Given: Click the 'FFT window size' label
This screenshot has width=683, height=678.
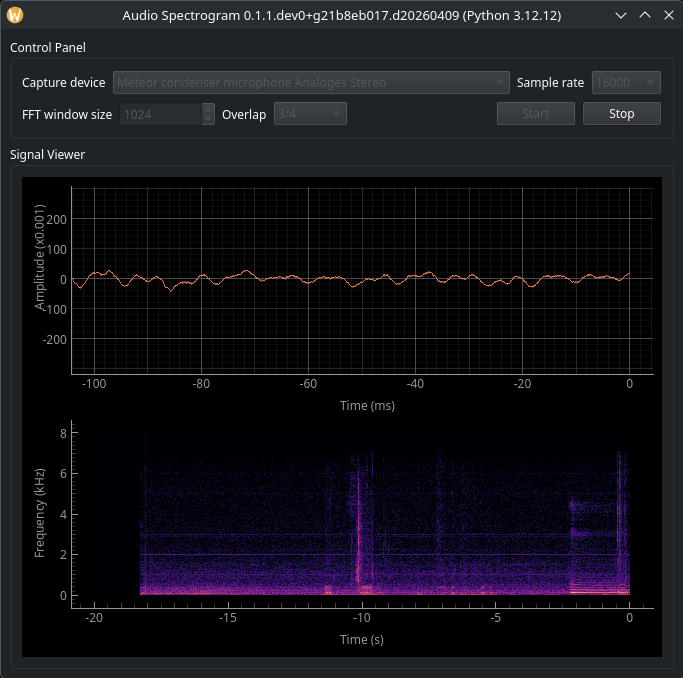Looking at the screenshot, I should 67,115.
